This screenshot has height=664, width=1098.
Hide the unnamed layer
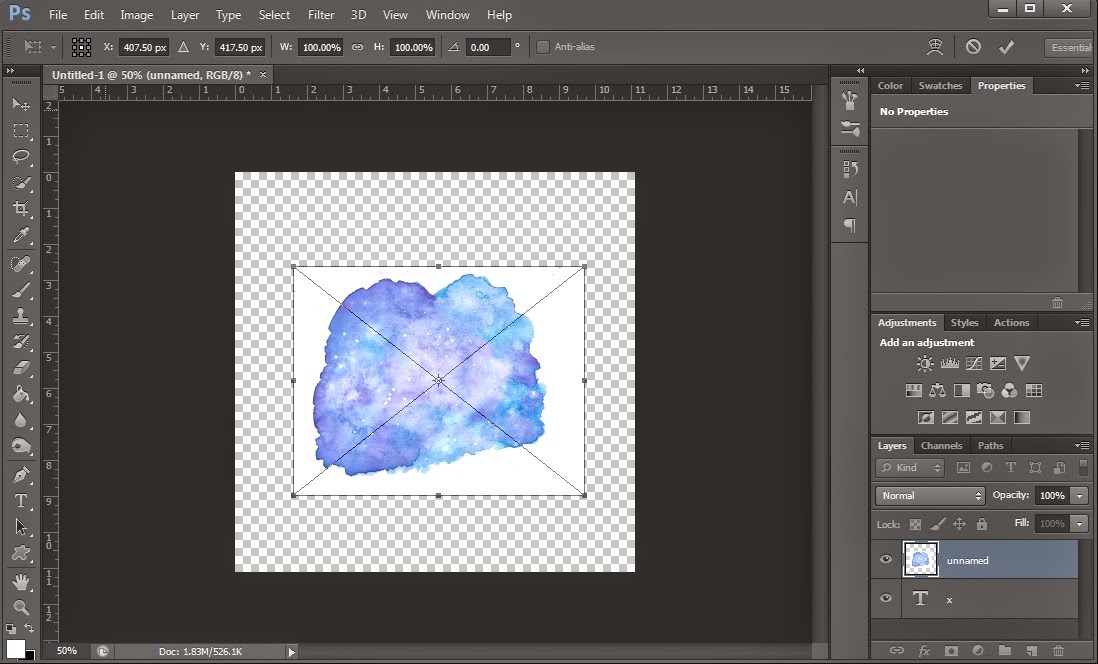pyautogui.click(x=886, y=559)
